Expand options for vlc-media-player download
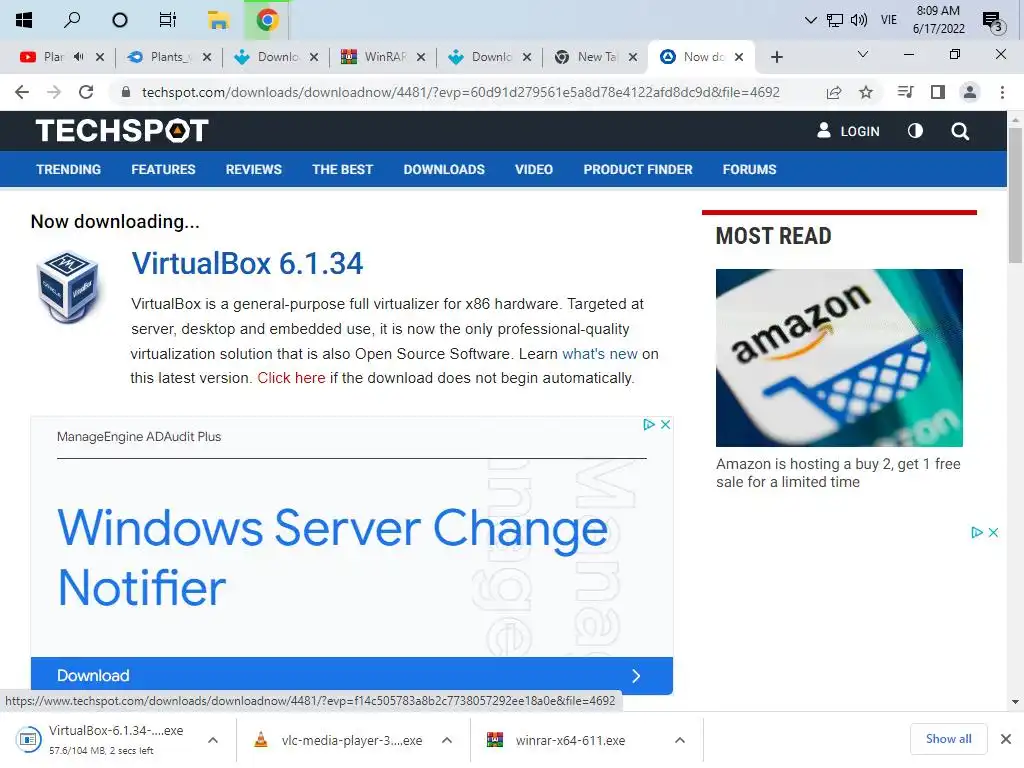The image size is (1024, 768). tap(447, 740)
